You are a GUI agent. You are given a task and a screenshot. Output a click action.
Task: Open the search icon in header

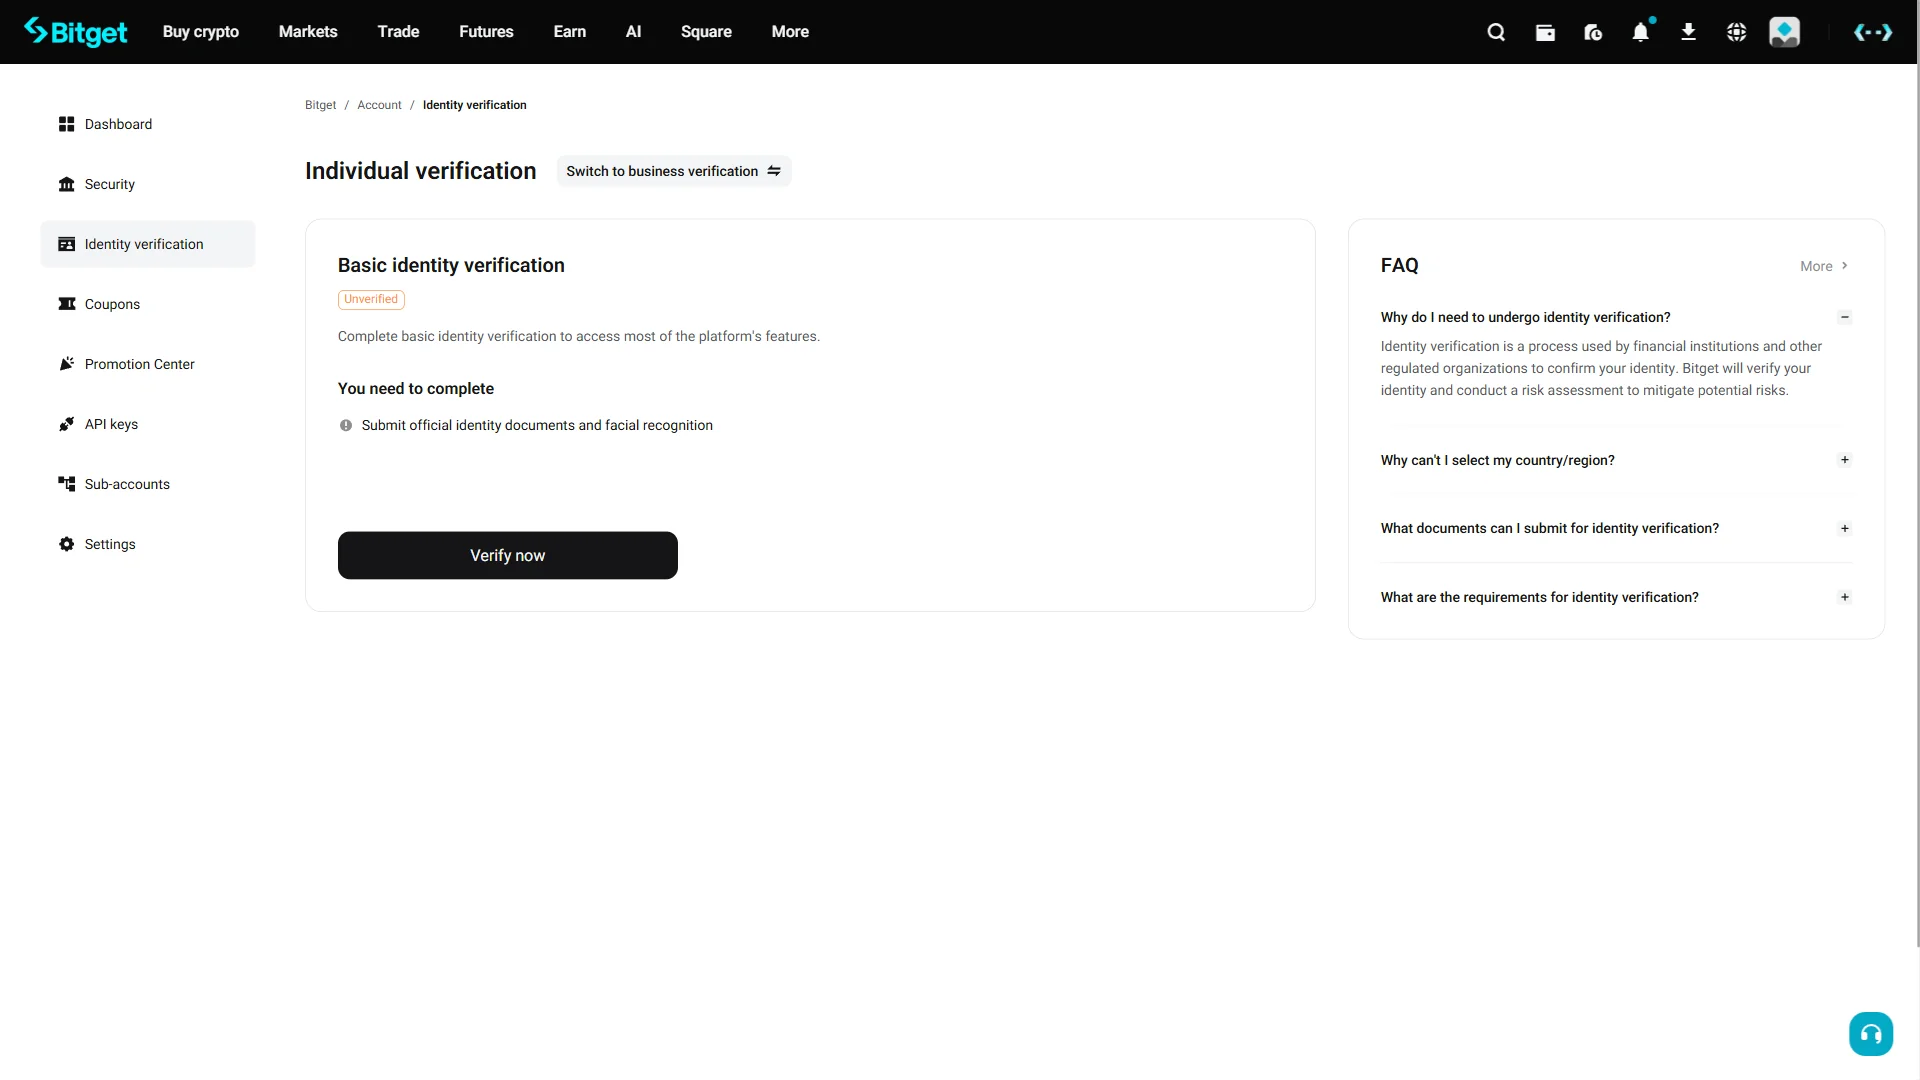1496,32
